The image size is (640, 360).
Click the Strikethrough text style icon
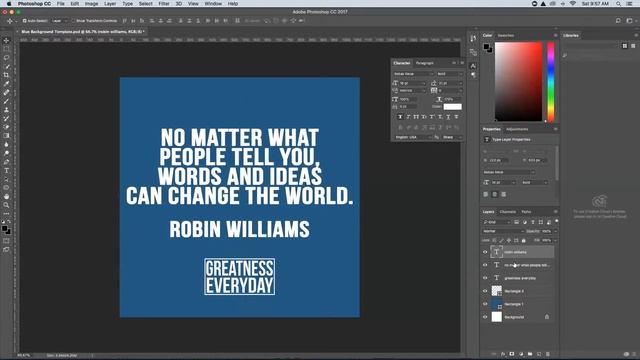pos(456,117)
